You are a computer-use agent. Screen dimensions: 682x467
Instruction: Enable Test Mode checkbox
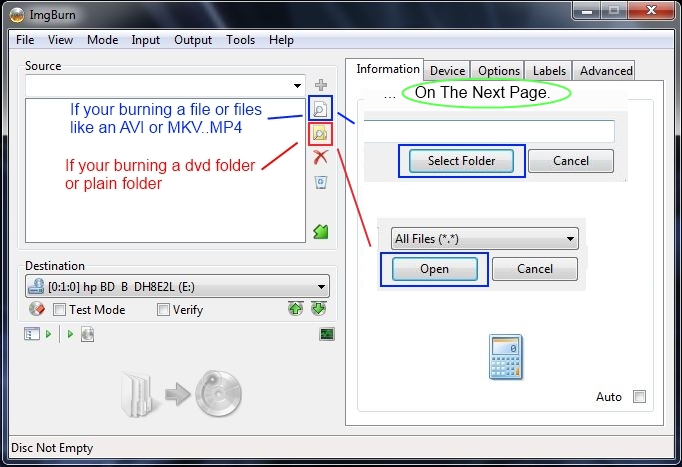tap(59, 310)
